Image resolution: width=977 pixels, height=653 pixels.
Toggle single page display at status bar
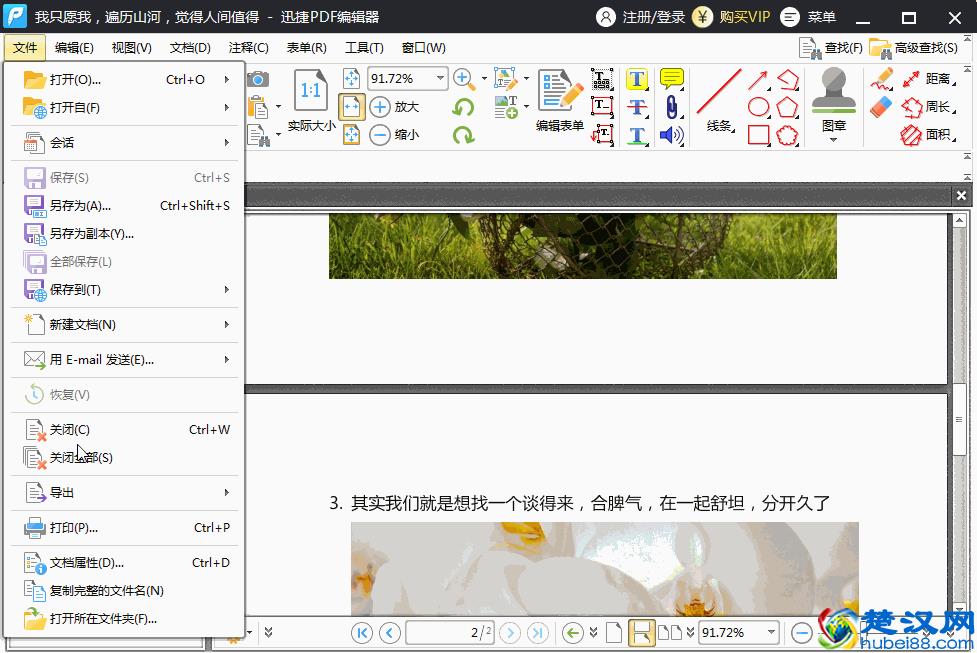pyautogui.click(x=613, y=632)
